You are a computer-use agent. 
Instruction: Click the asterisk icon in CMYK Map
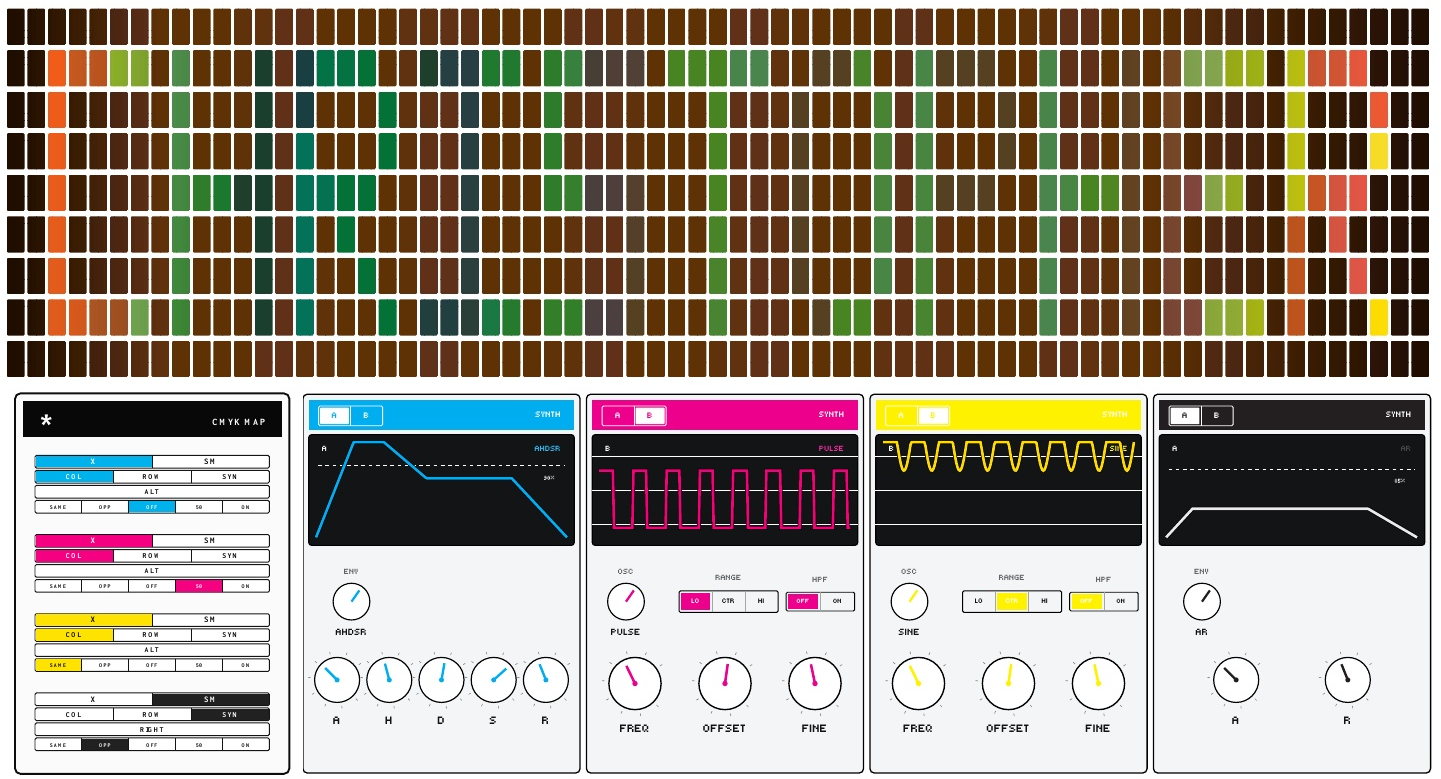tap(45, 421)
